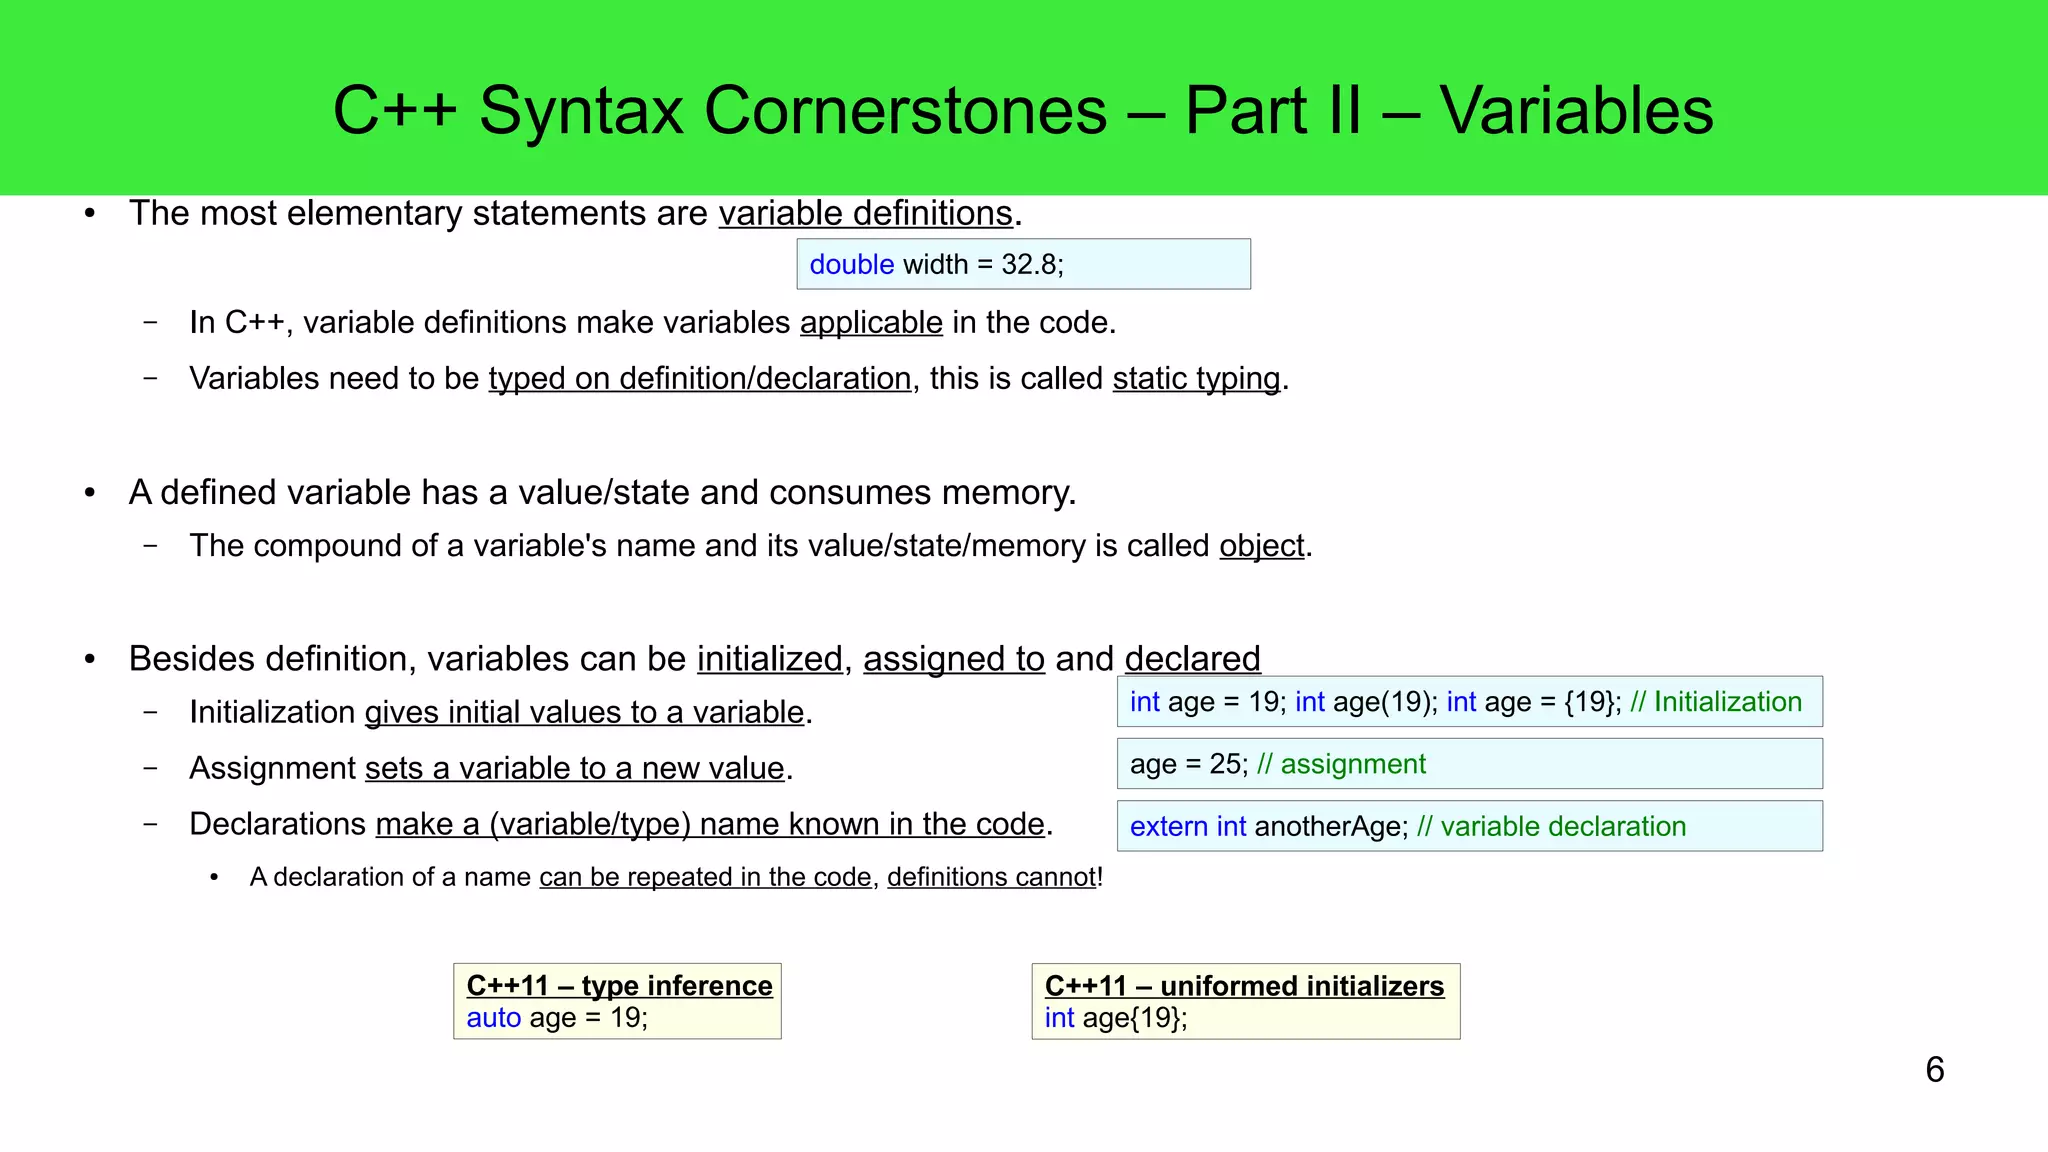Click the 'C++11 – type inference' heading
This screenshot has height=1152, width=2048.
point(619,986)
